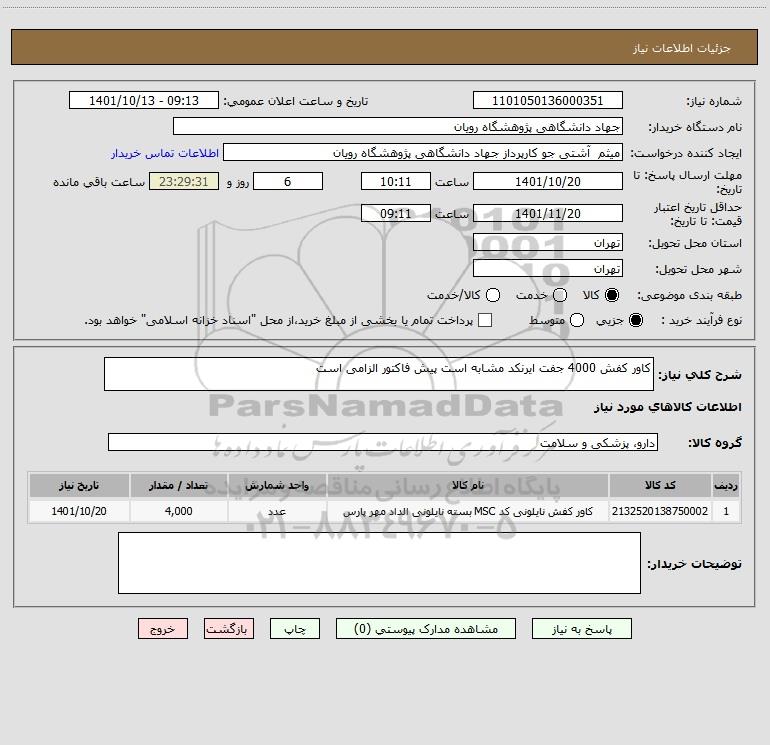Click product code 2132520138750002 cell
Screen dimensions: 770x745
660,511
